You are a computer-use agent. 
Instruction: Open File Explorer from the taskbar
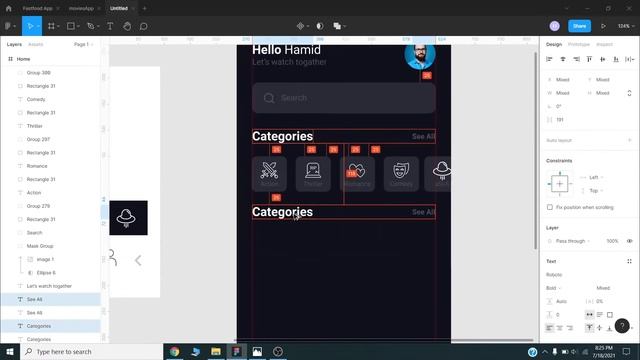click(216, 351)
